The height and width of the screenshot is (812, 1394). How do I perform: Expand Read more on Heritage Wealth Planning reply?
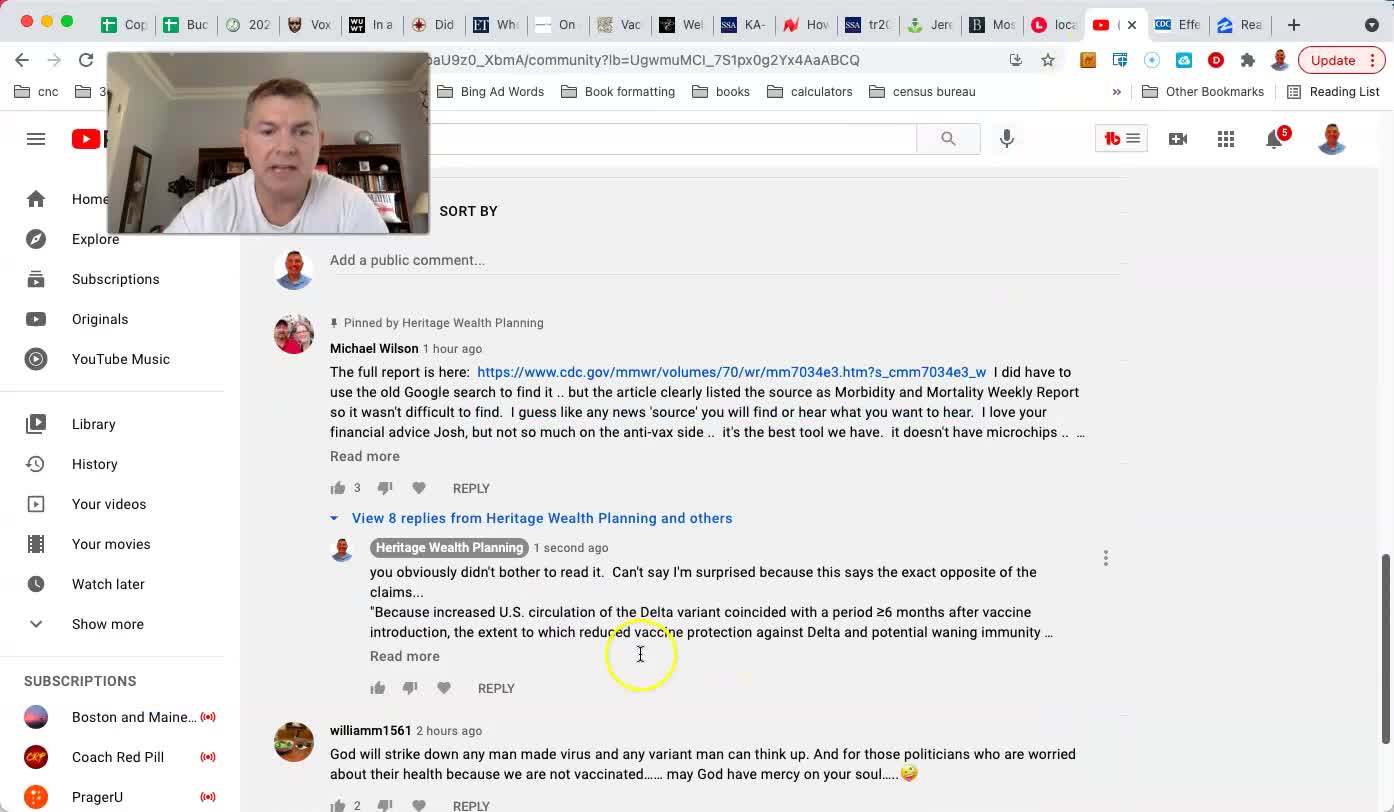tap(405, 656)
